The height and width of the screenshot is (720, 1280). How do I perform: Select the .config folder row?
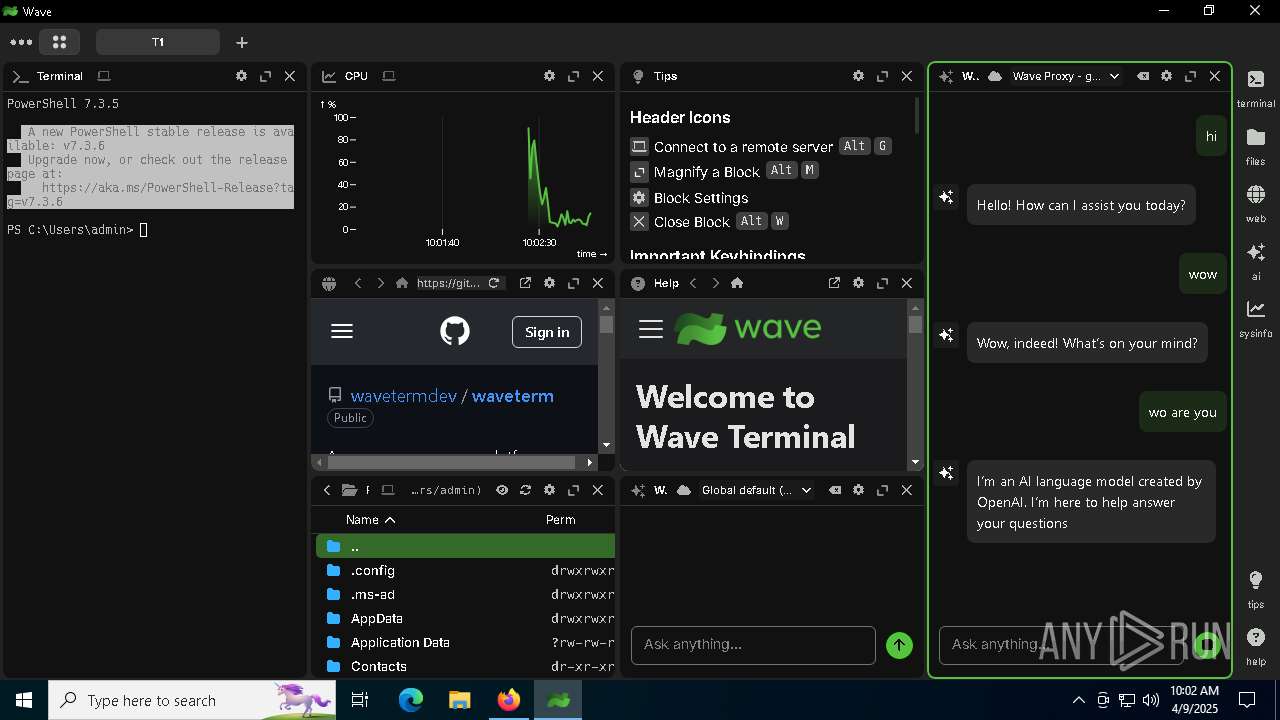tap(465, 570)
